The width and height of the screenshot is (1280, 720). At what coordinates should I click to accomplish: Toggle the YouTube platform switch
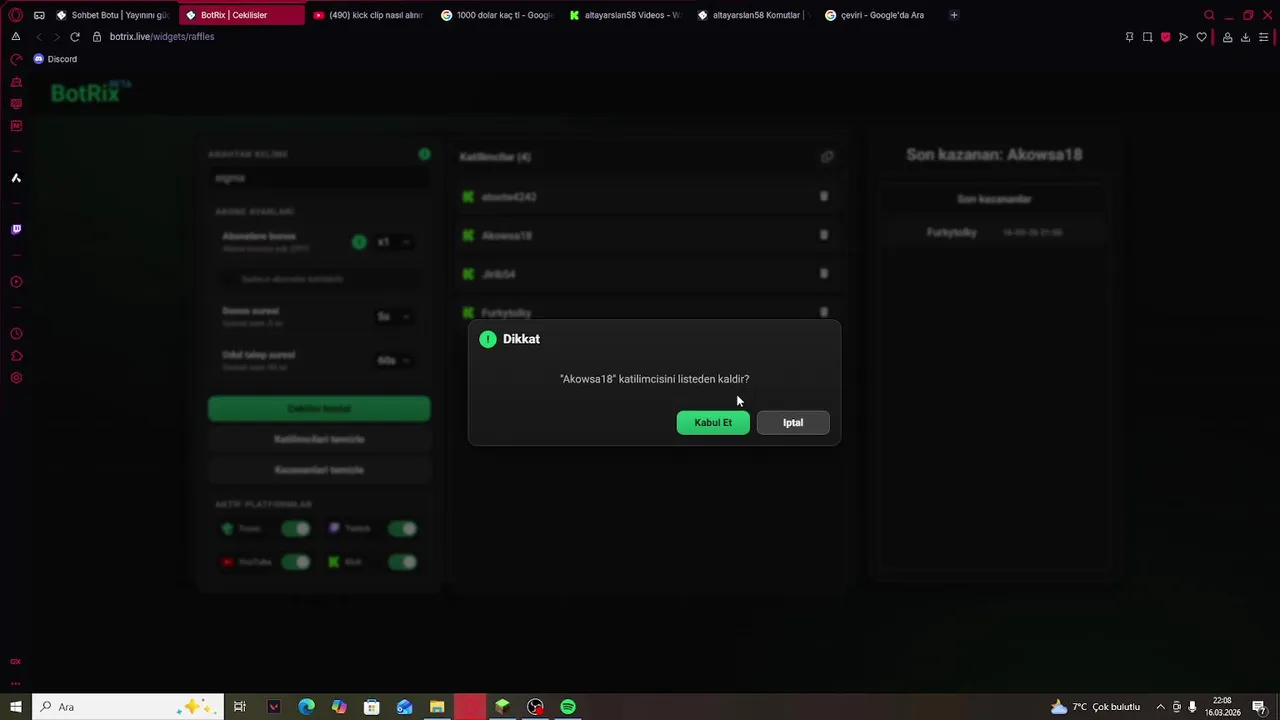(295, 562)
